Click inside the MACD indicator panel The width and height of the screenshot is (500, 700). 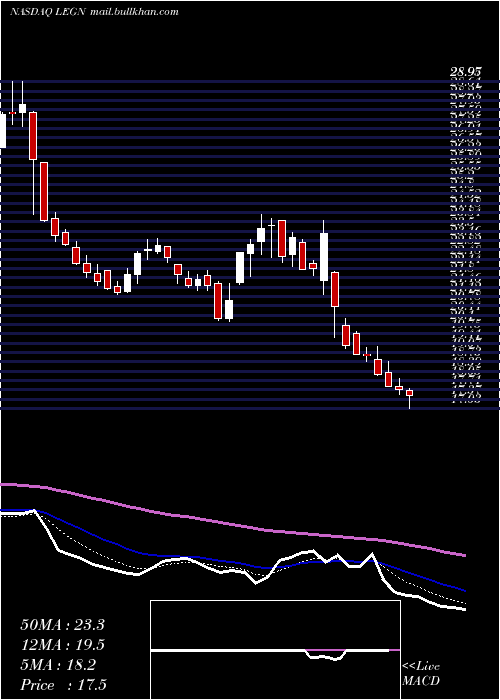(x=275, y=650)
